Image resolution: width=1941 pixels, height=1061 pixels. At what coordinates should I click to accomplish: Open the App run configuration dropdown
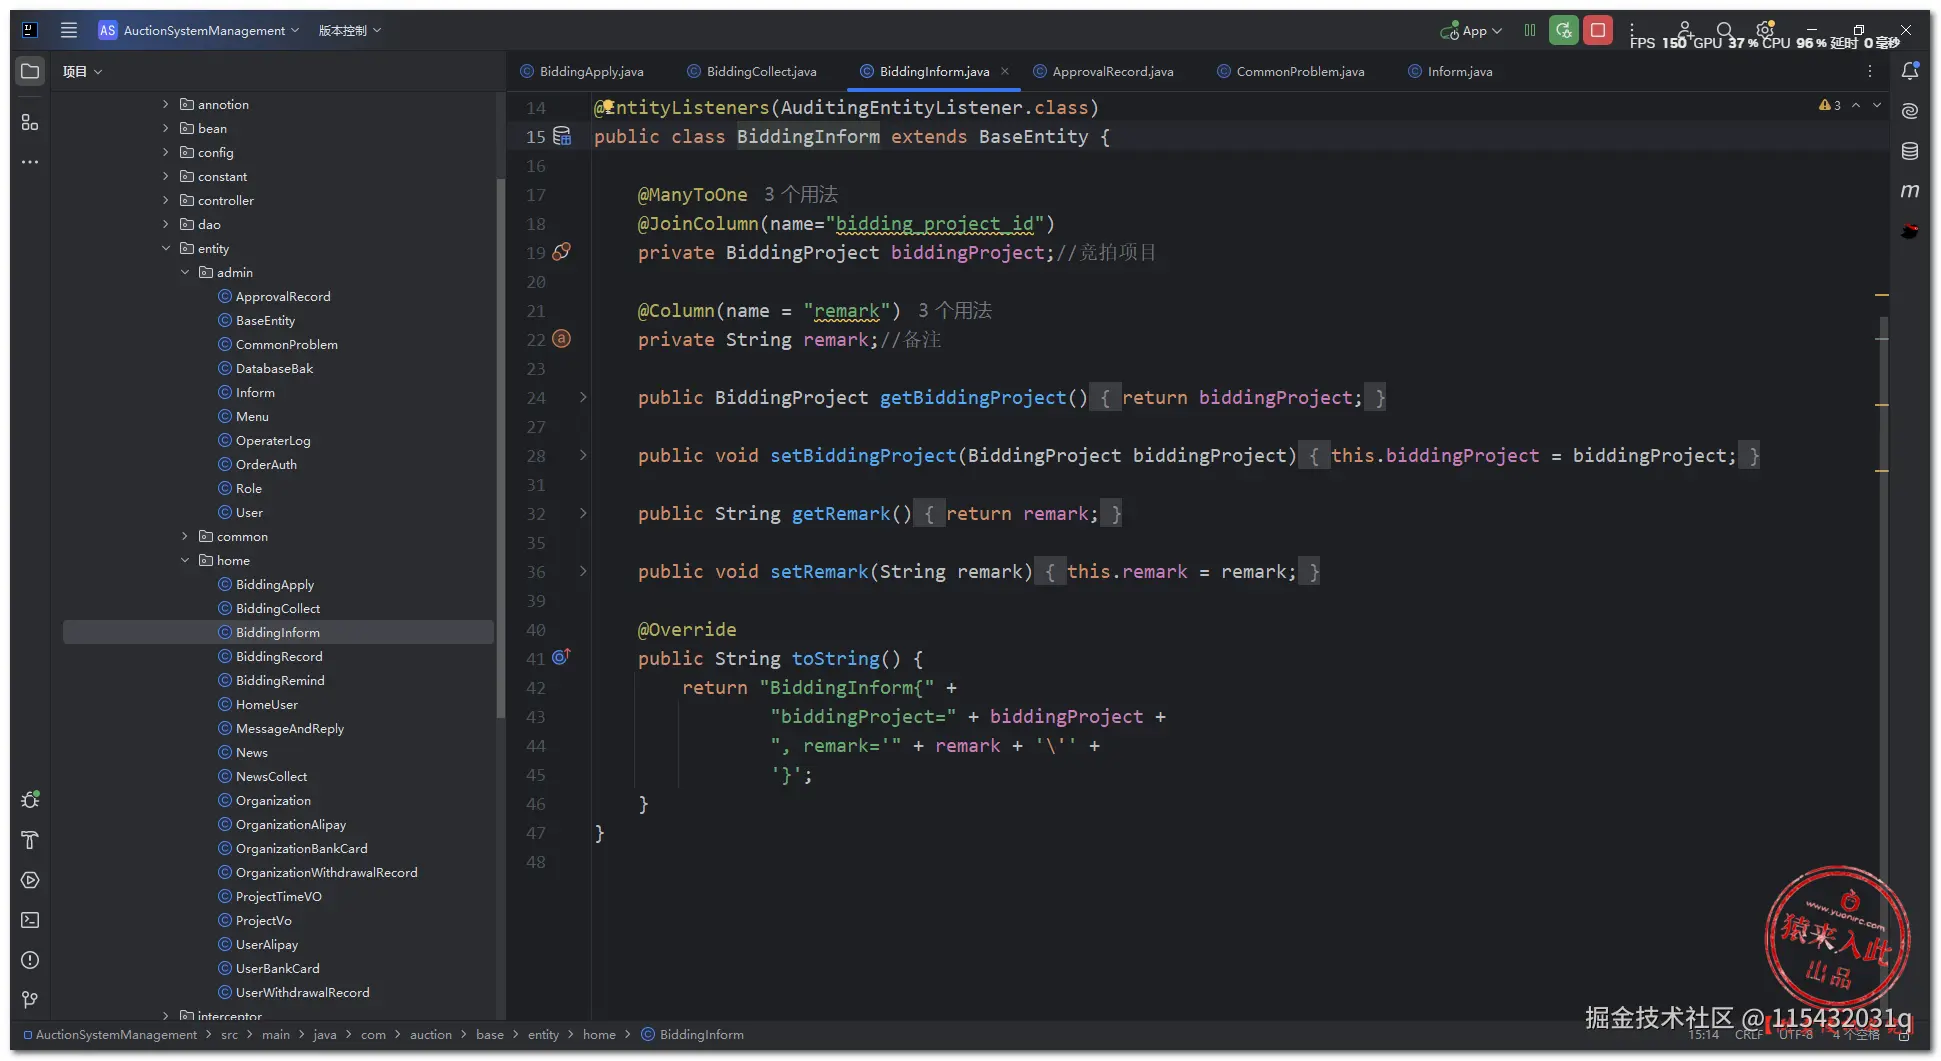click(x=1471, y=30)
